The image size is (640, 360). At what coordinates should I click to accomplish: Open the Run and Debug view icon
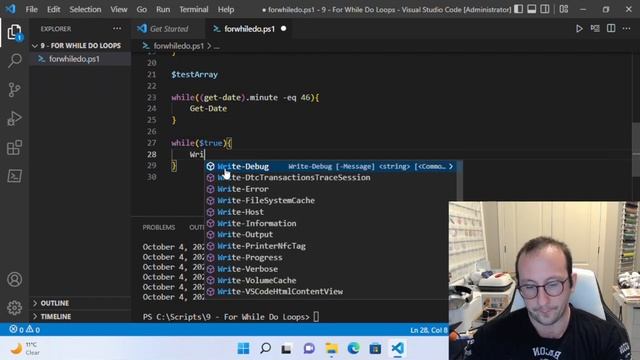14,118
